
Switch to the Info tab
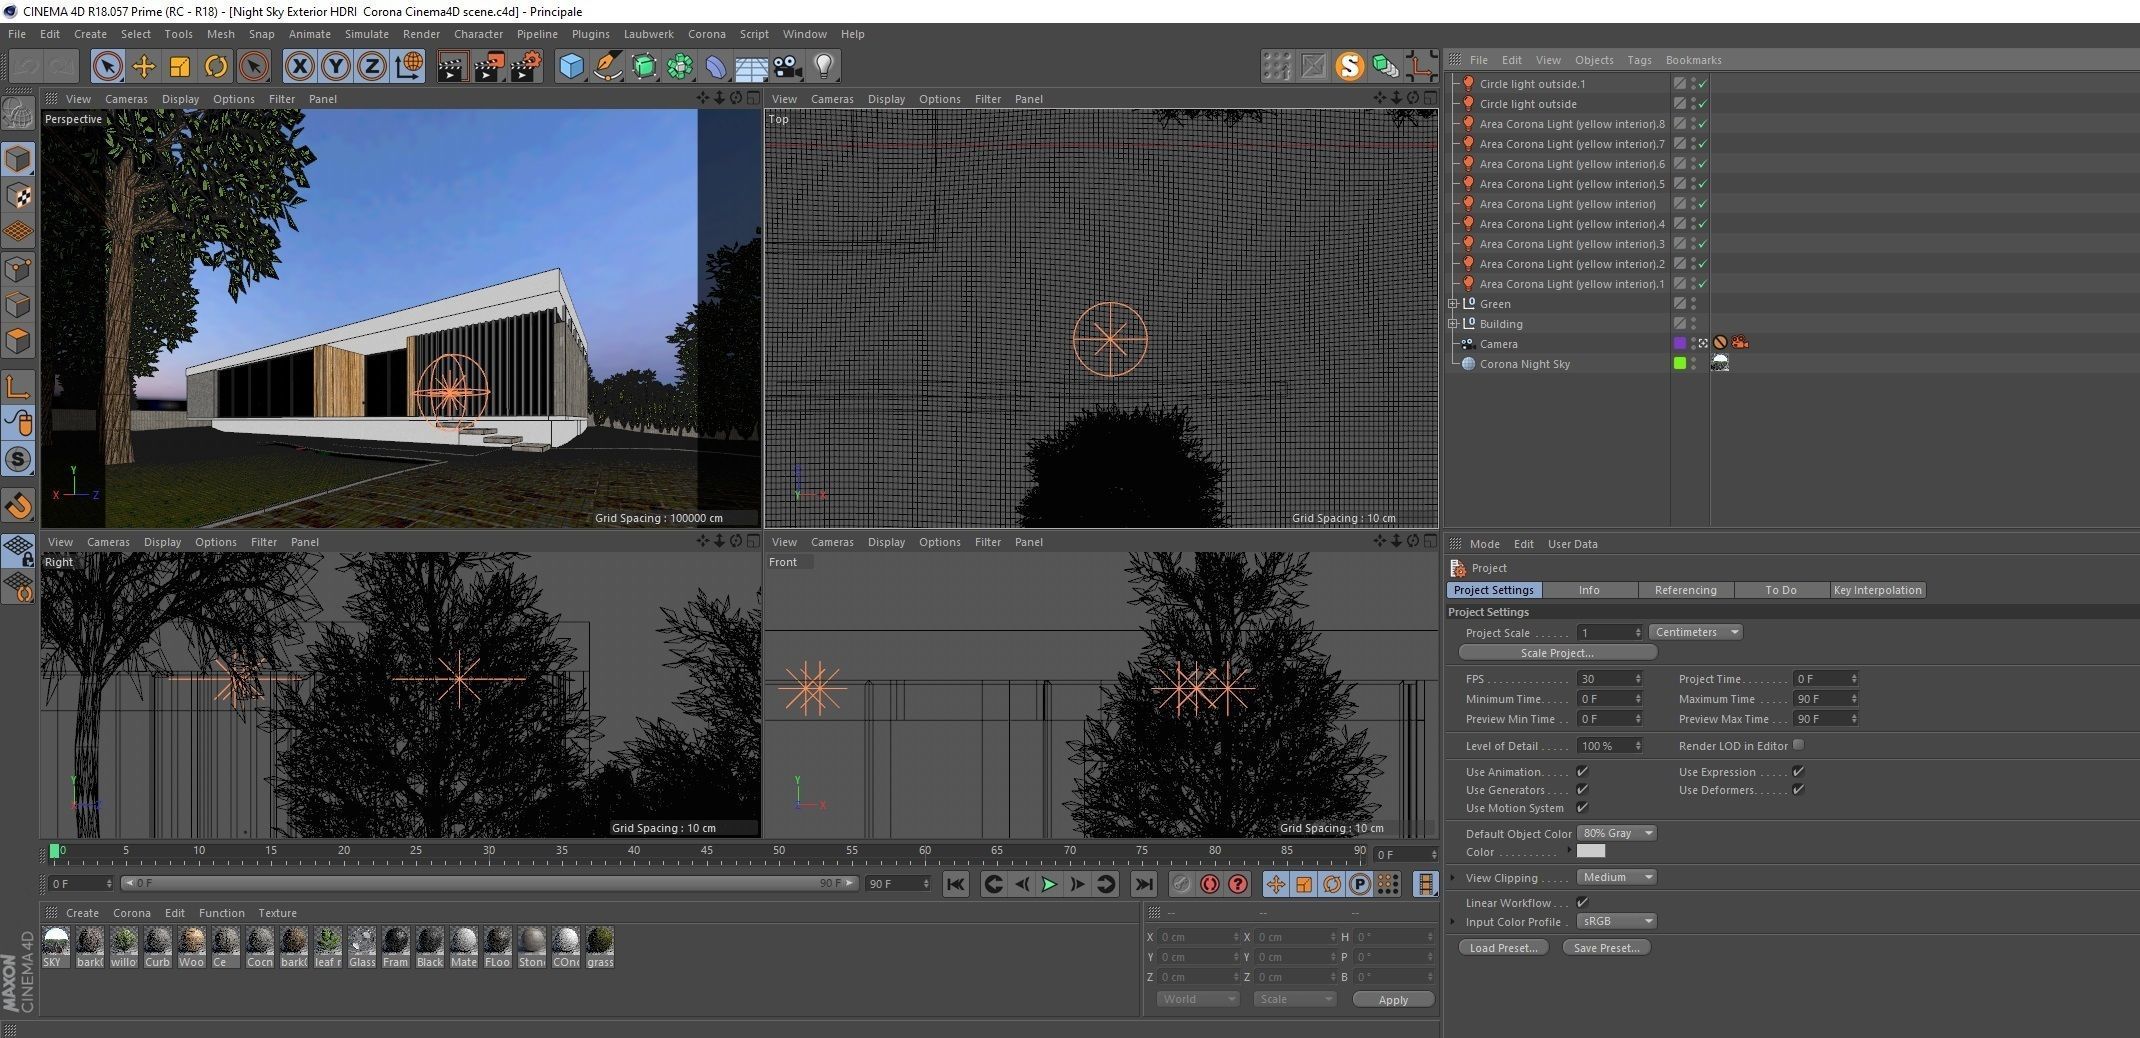1589,590
